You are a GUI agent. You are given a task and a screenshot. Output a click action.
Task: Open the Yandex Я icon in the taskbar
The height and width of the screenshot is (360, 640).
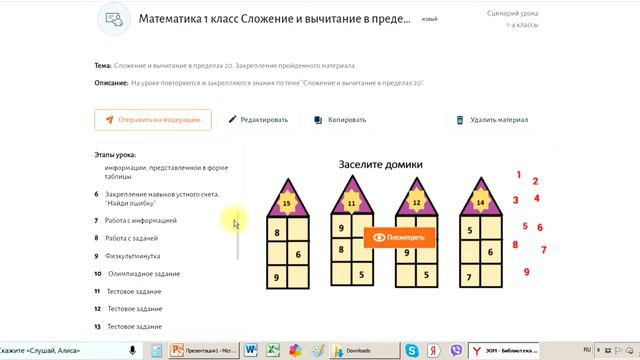433,351
